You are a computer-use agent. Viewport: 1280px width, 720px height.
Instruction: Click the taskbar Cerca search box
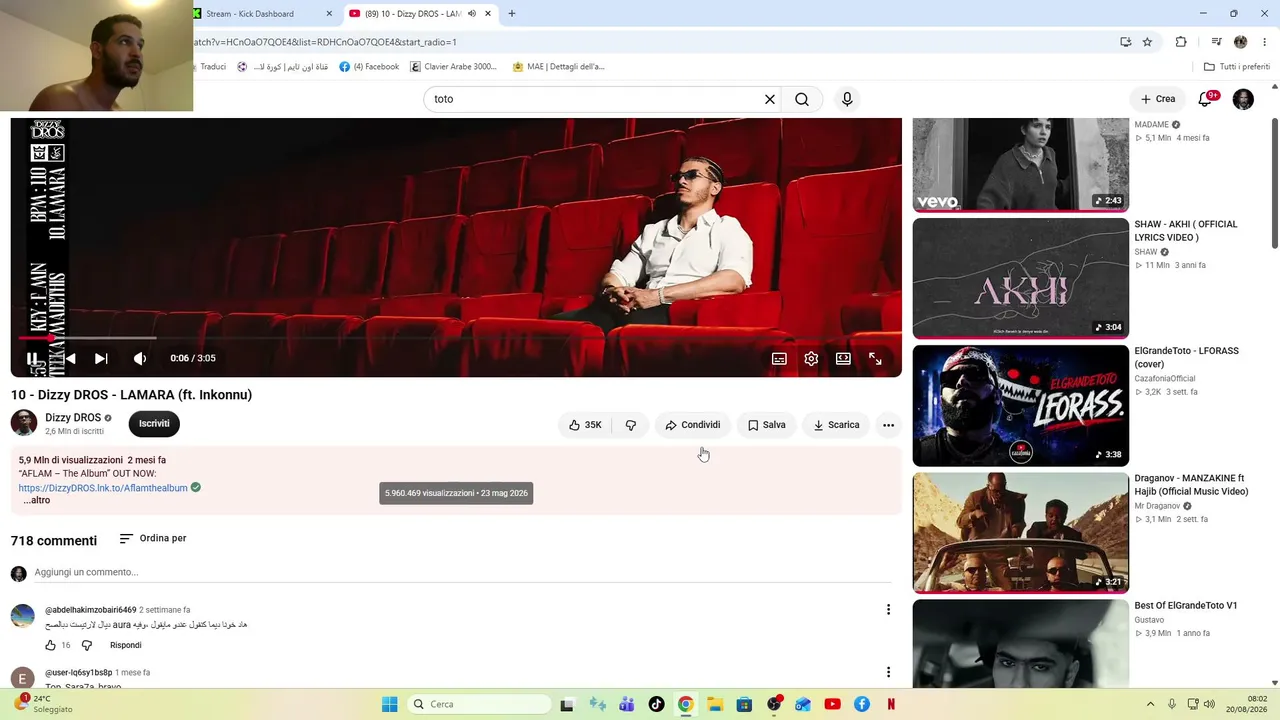479,704
